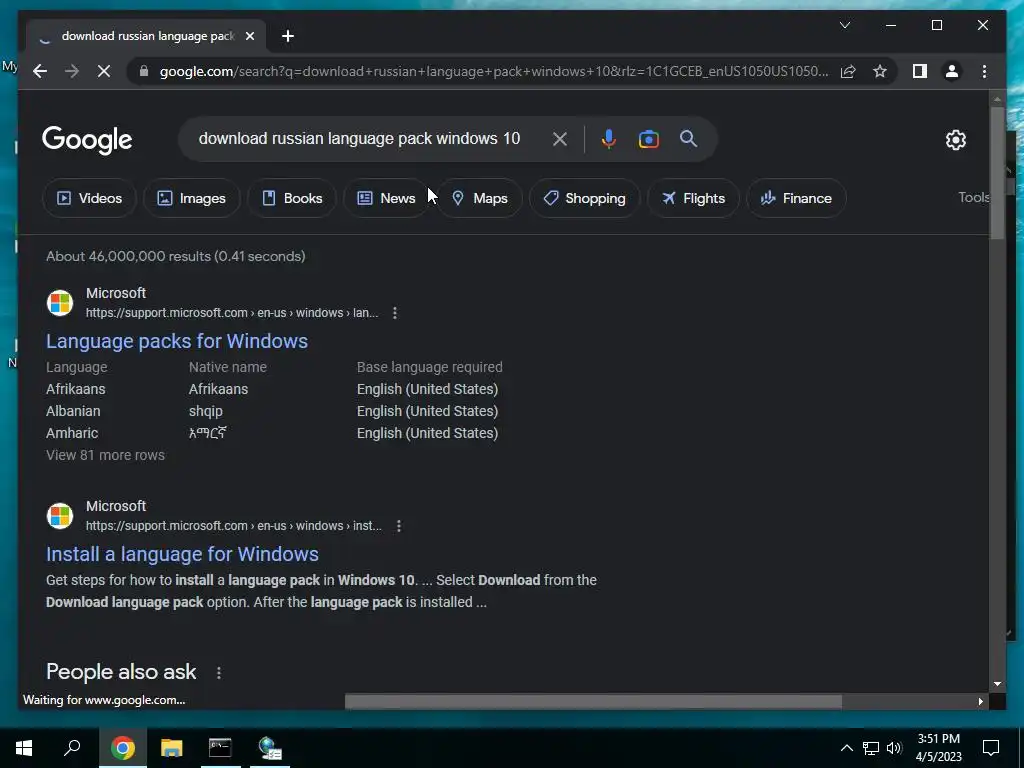Search by image with camera icon
The width and height of the screenshot is (1024, 768).
tap(648, 138)
